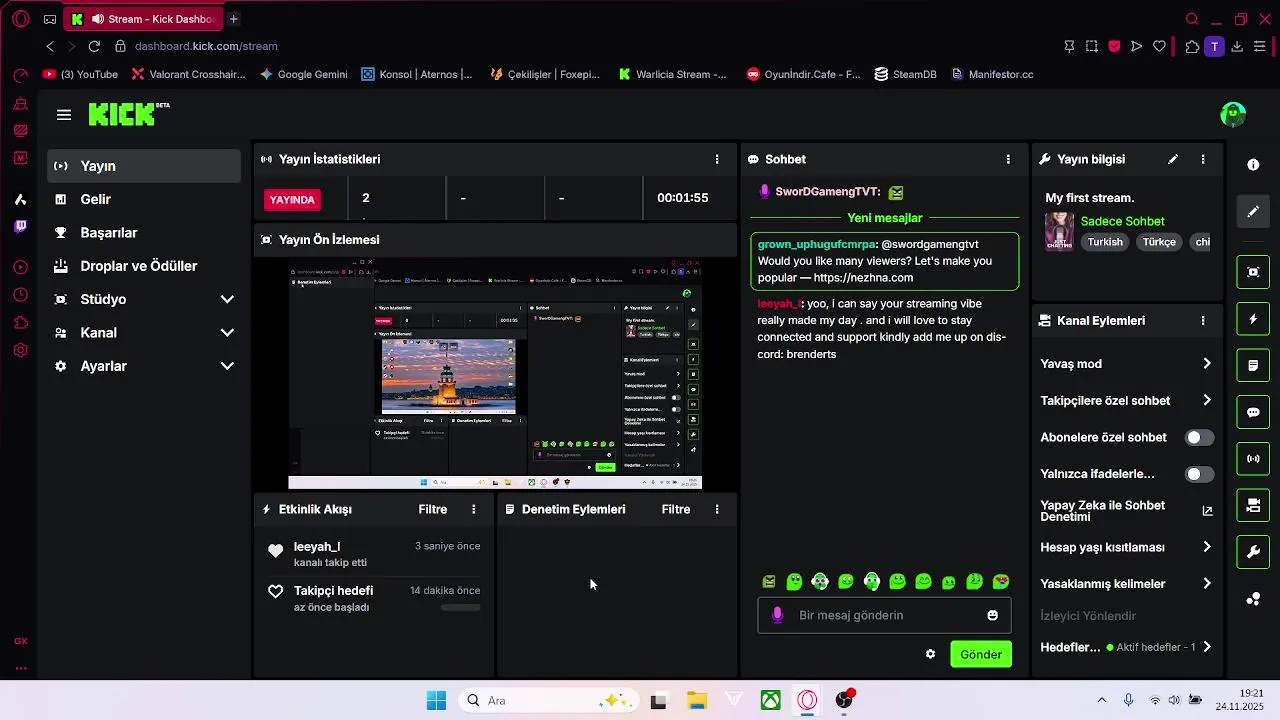This screenshot has width=1280, height=720.
Task: Click the Takipçi hedefi progress bar
Action: tap(460, 607)
